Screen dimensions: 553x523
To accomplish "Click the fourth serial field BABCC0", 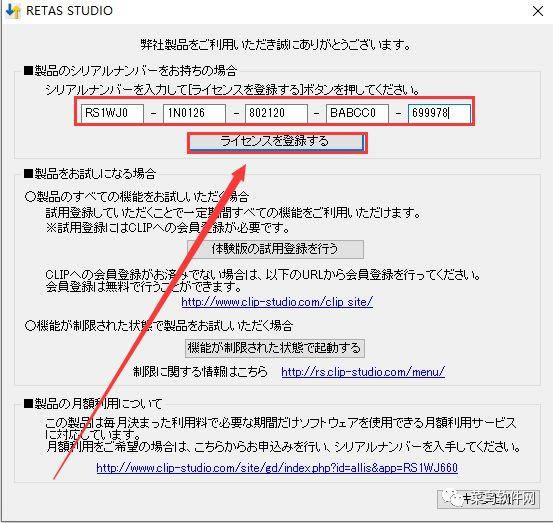I will (x=357, y=113).
